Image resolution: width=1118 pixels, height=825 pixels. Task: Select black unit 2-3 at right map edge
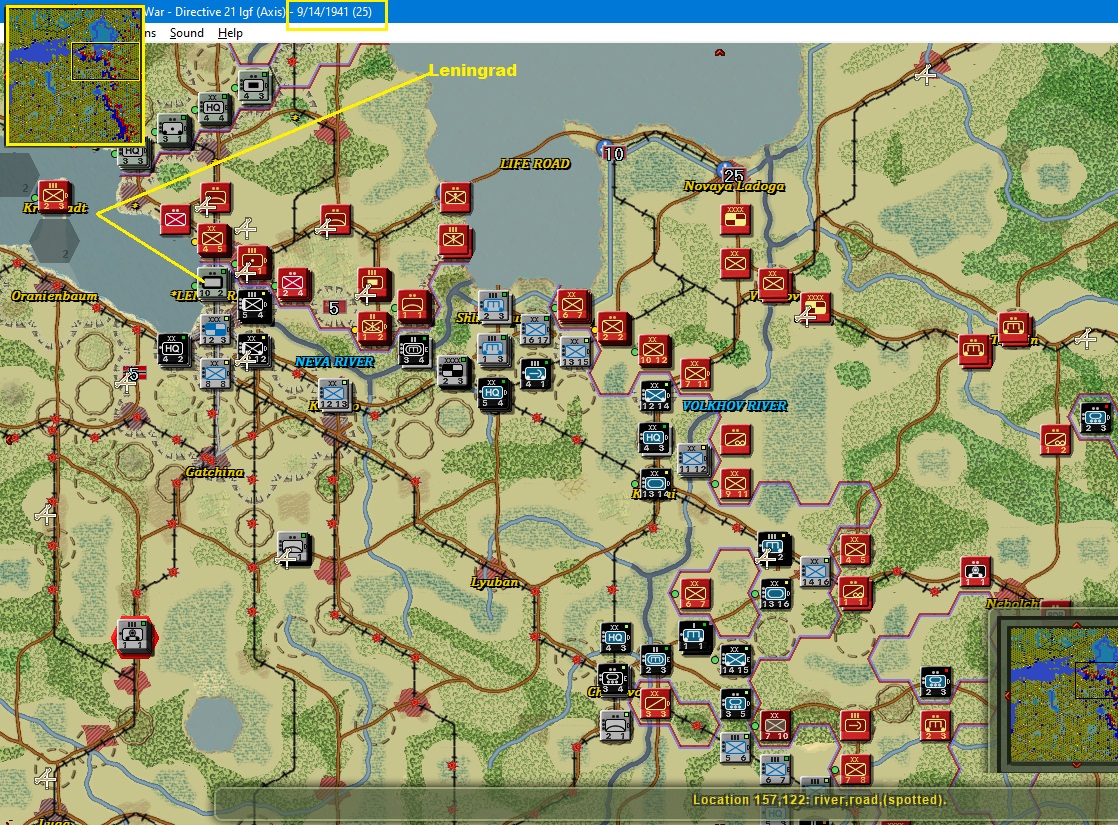click(1094, 418)
